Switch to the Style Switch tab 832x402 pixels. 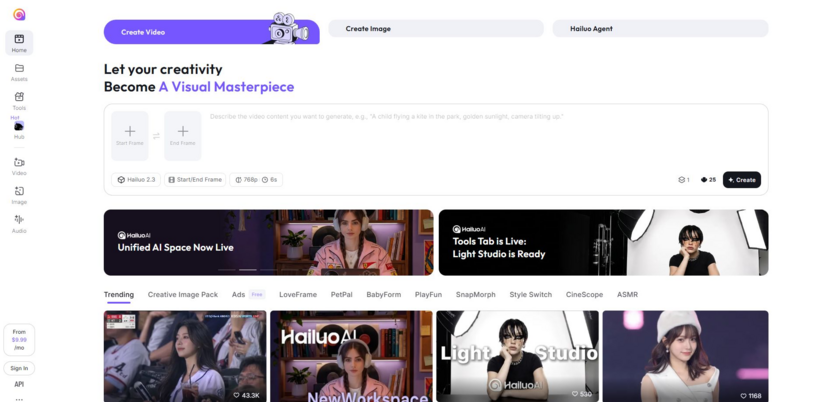tap(531, 295)
